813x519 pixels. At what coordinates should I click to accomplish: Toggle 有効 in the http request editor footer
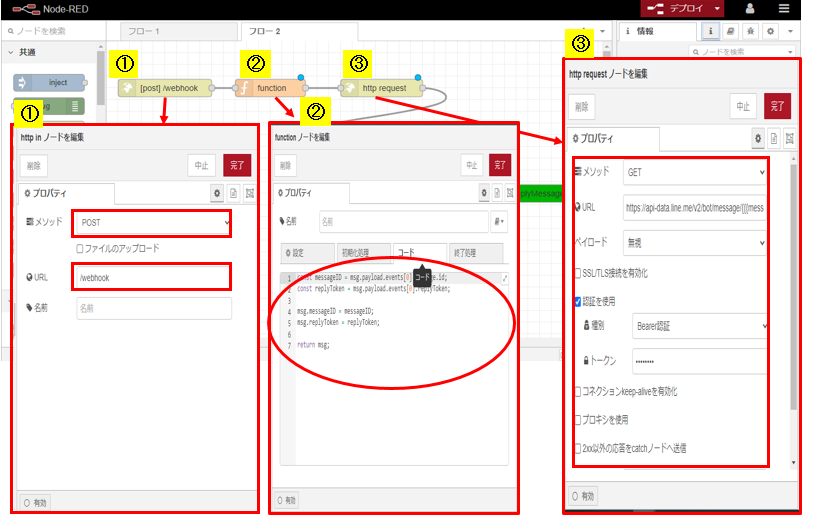(x=583, y=496)
